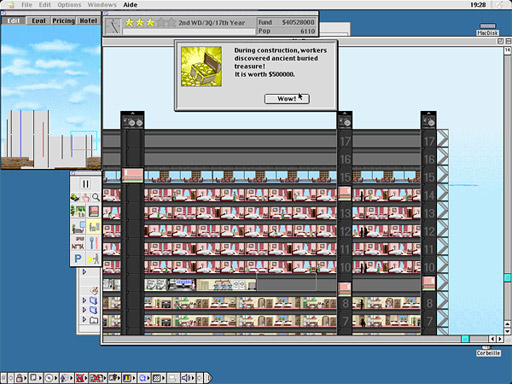Screen dimensions: 512x384
Task: Click the left elevator machine room on top
Action: click(x=132, y=120)
